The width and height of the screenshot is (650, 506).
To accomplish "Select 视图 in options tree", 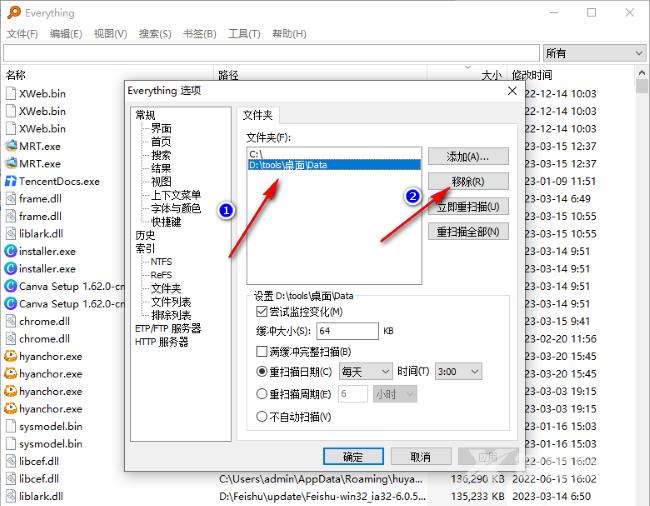I will pyautogui.click(x=161, y=182).
